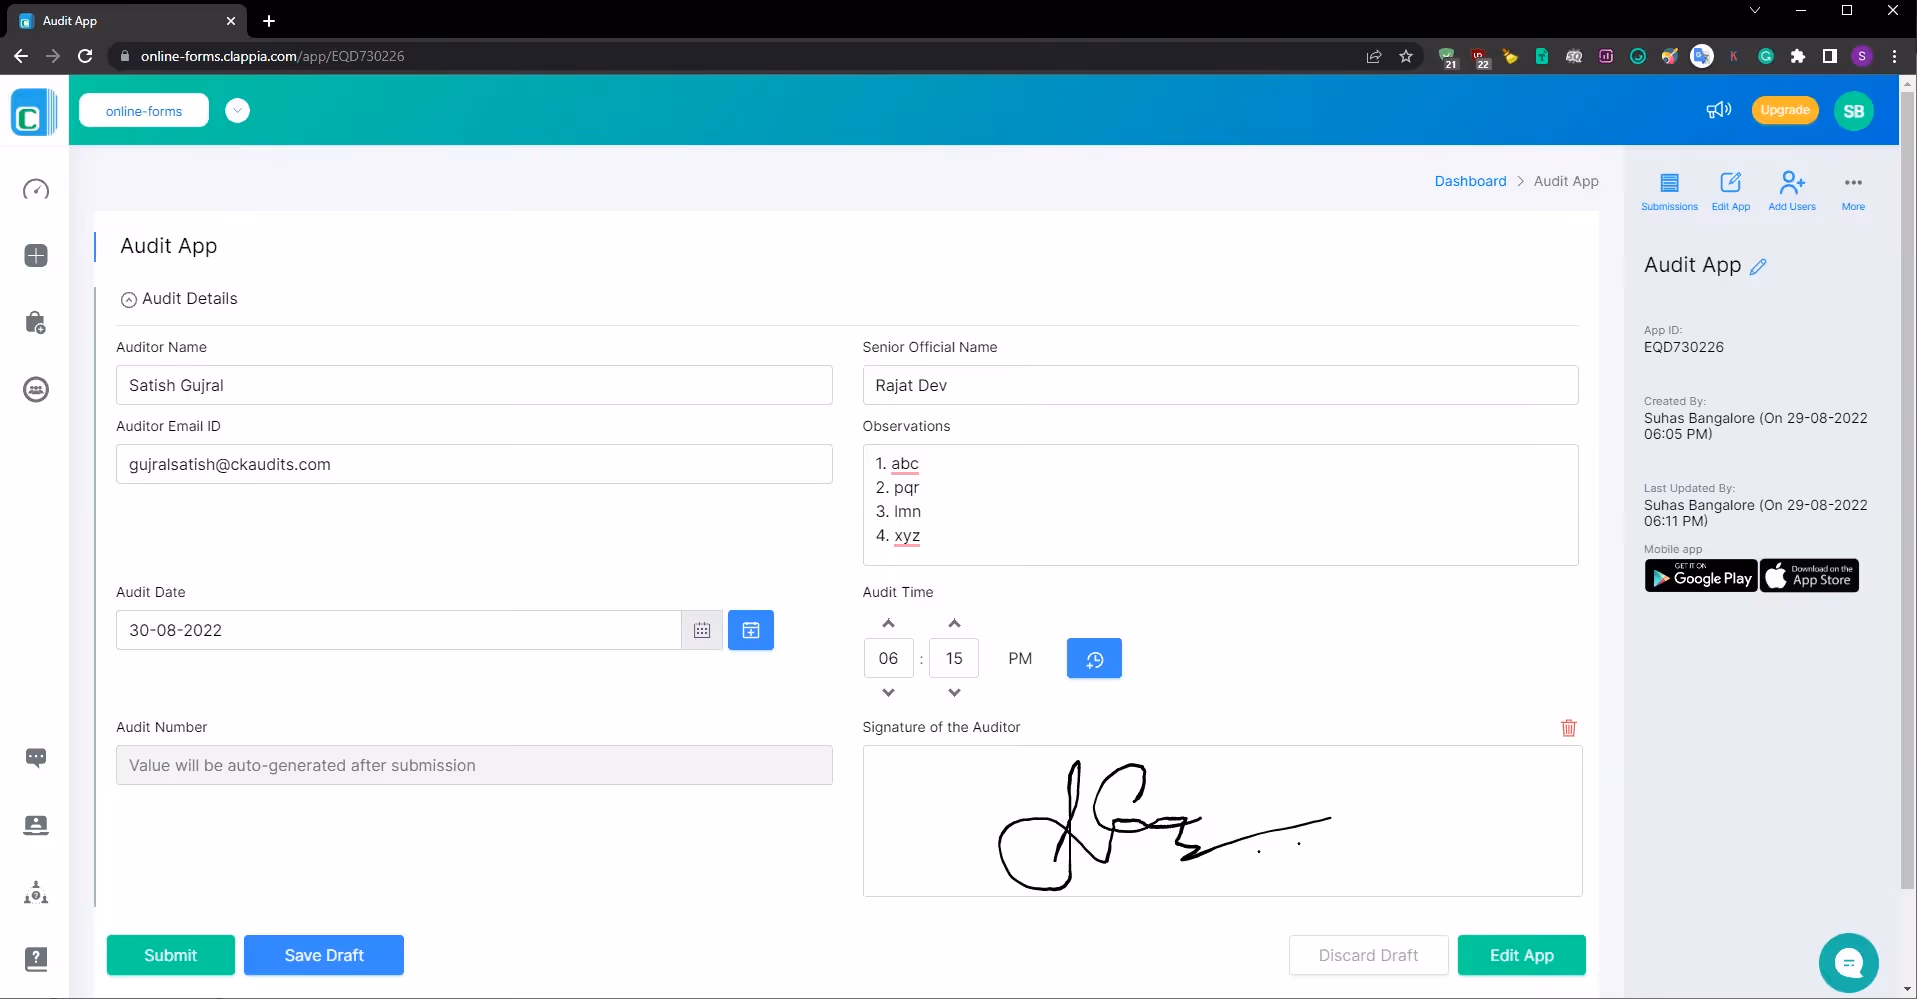Select the Audit App browser tab

(128, 21)
